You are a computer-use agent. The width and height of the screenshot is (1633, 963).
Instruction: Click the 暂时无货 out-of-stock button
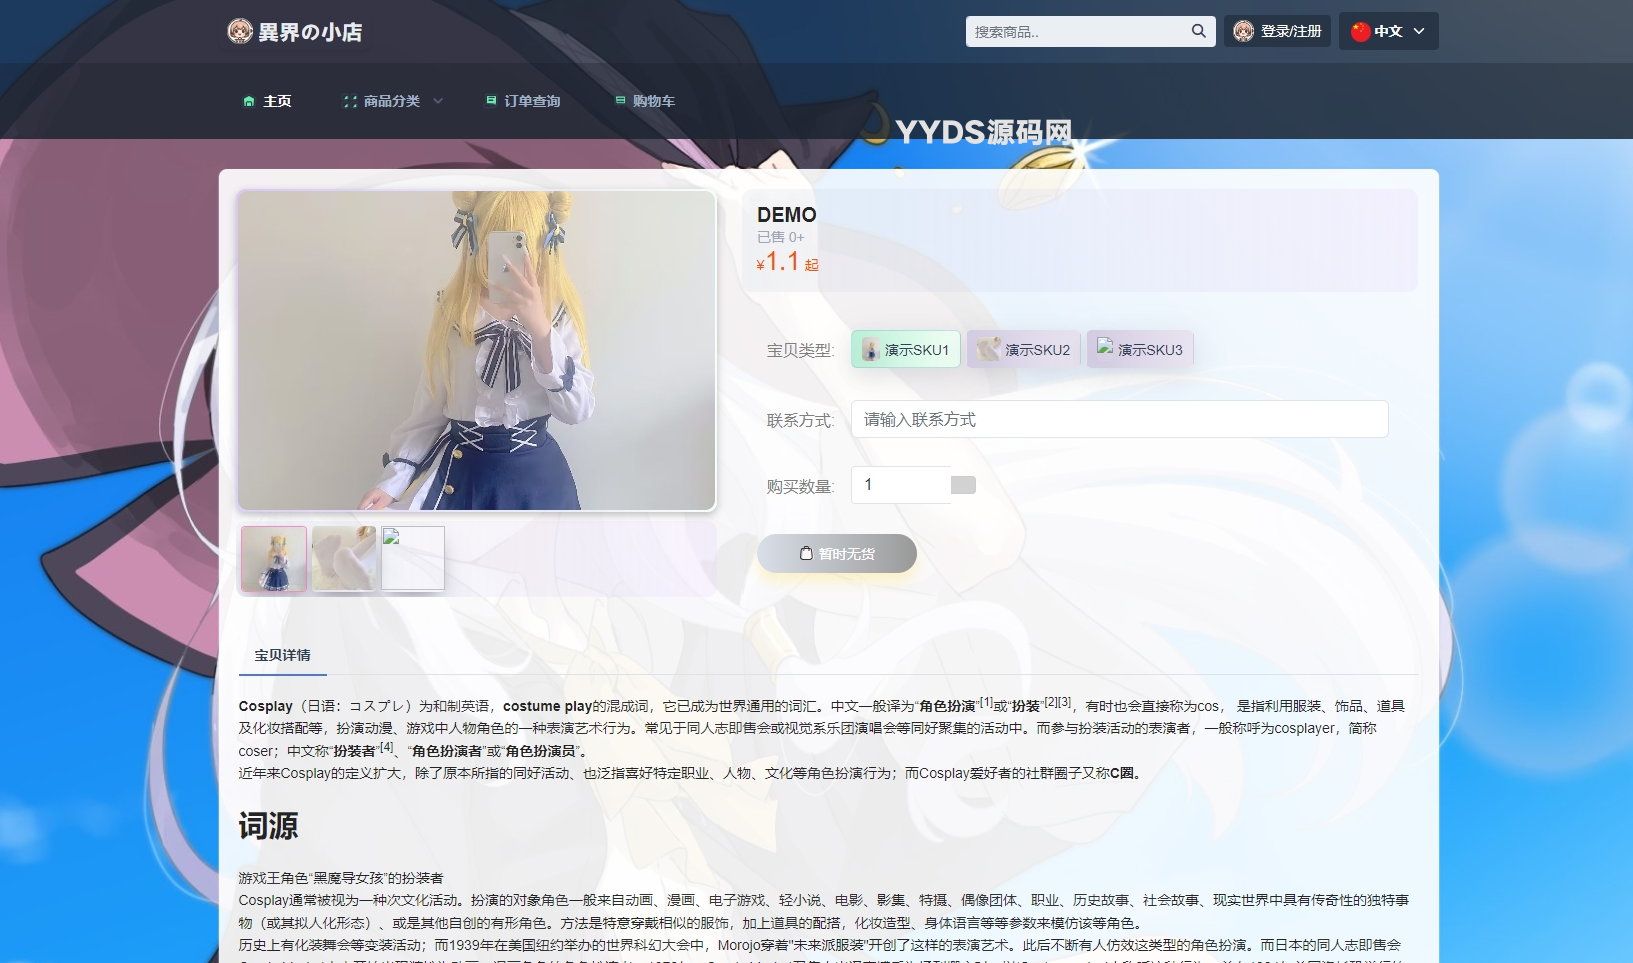[837, 554]
